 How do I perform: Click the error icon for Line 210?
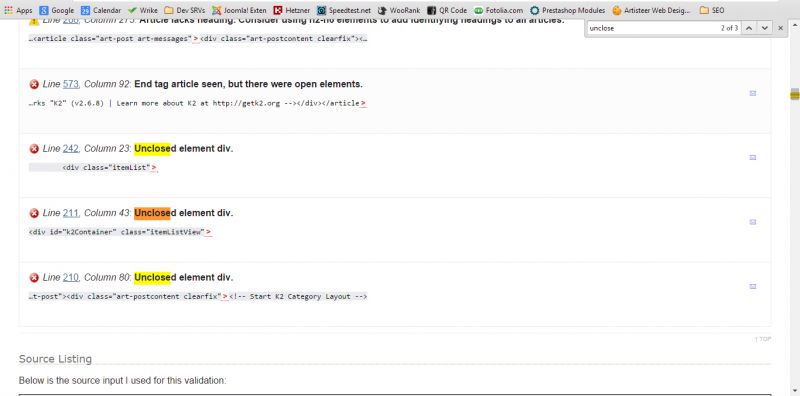point(34,278)
